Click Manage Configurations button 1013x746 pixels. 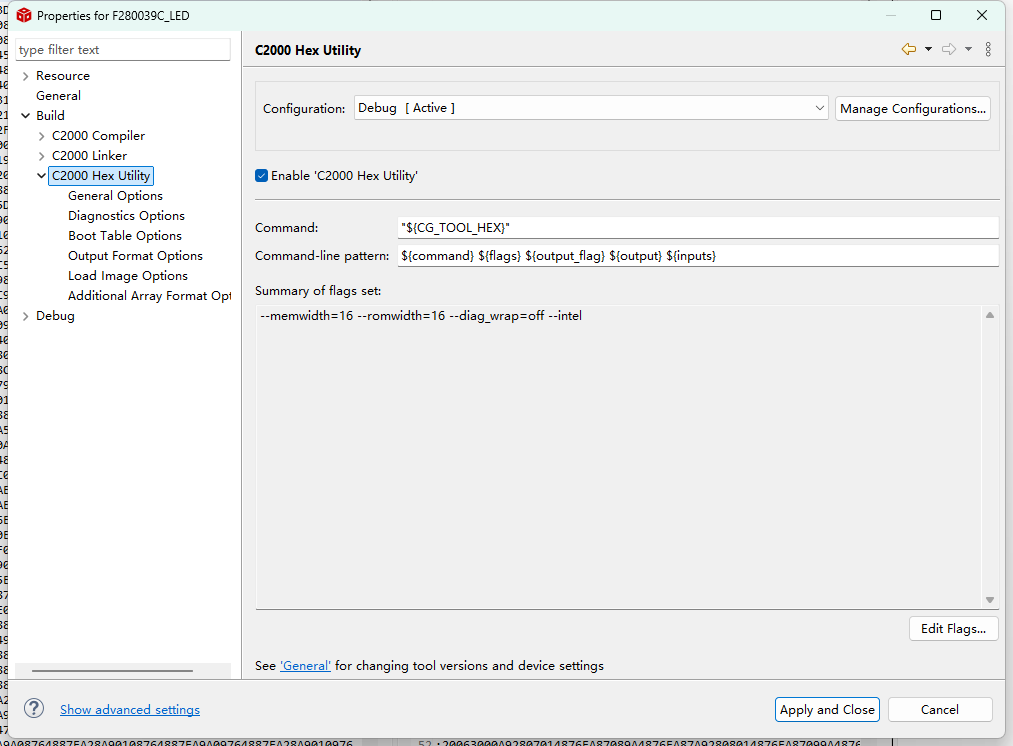click(913, 108)
